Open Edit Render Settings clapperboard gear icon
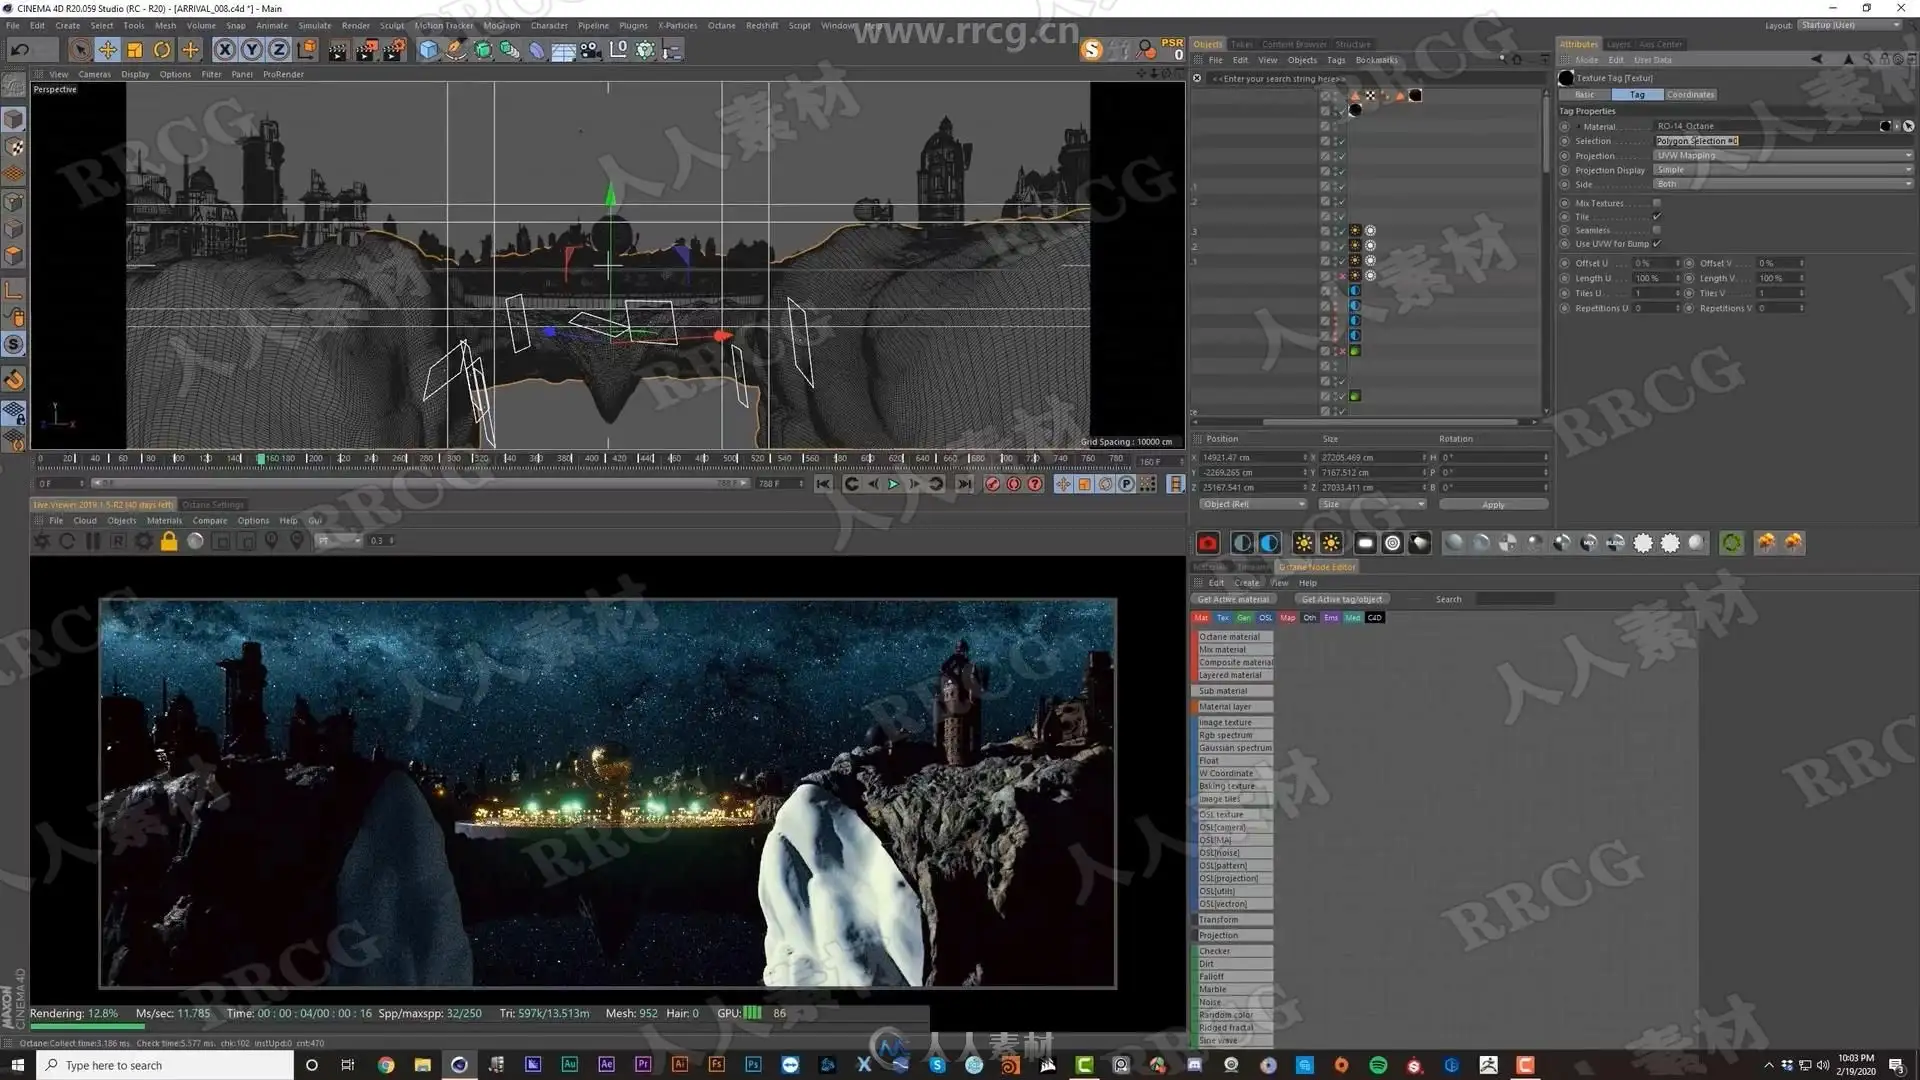The height and width of the screenshot is (1080, 1920). pos(394,49)
